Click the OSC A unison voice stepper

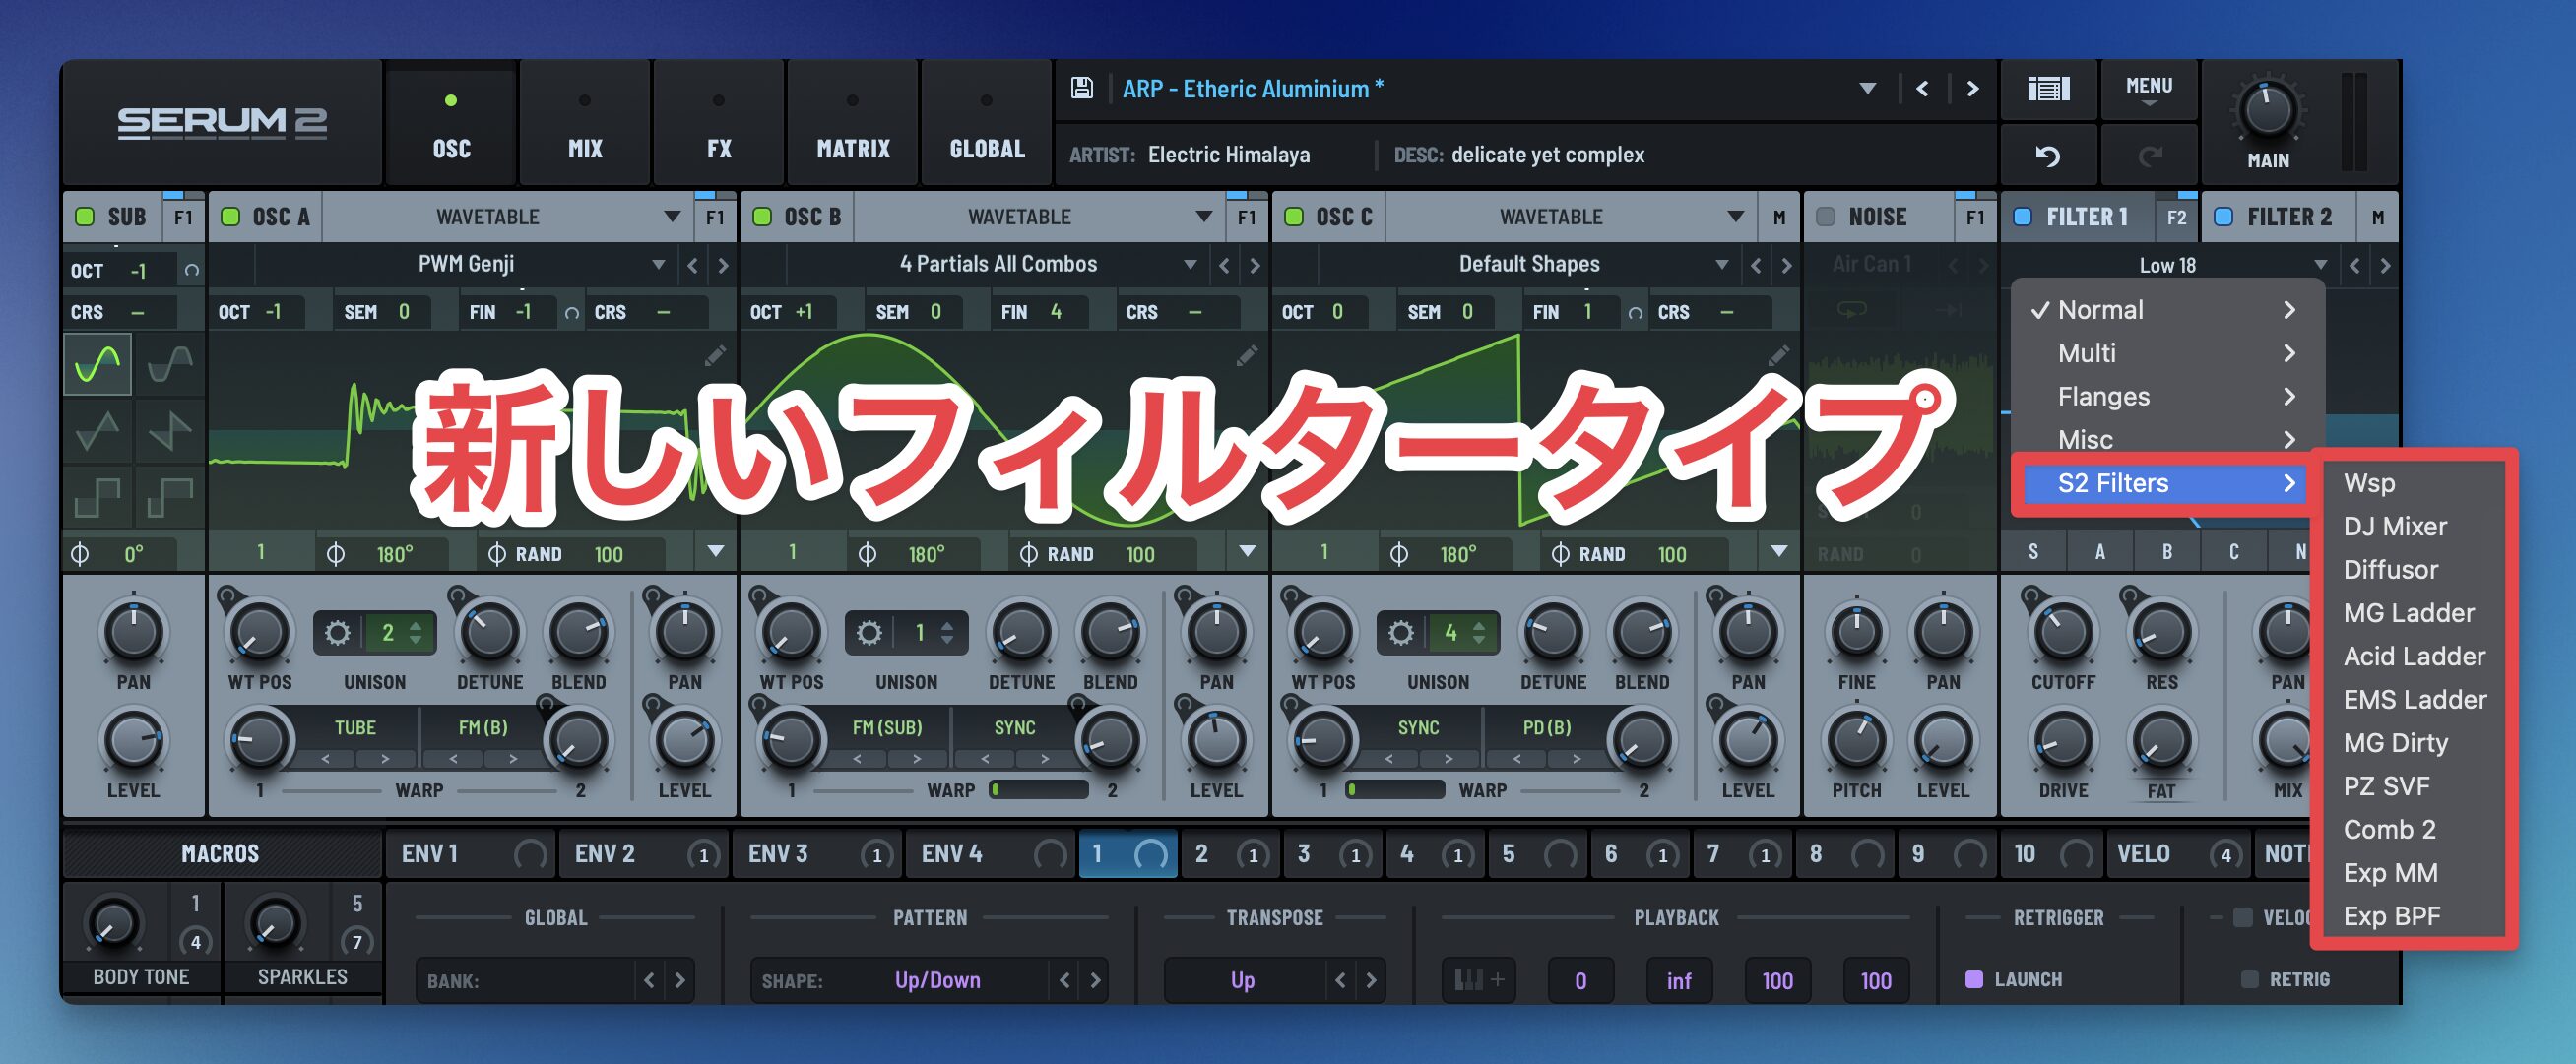(x=415, y=633)
